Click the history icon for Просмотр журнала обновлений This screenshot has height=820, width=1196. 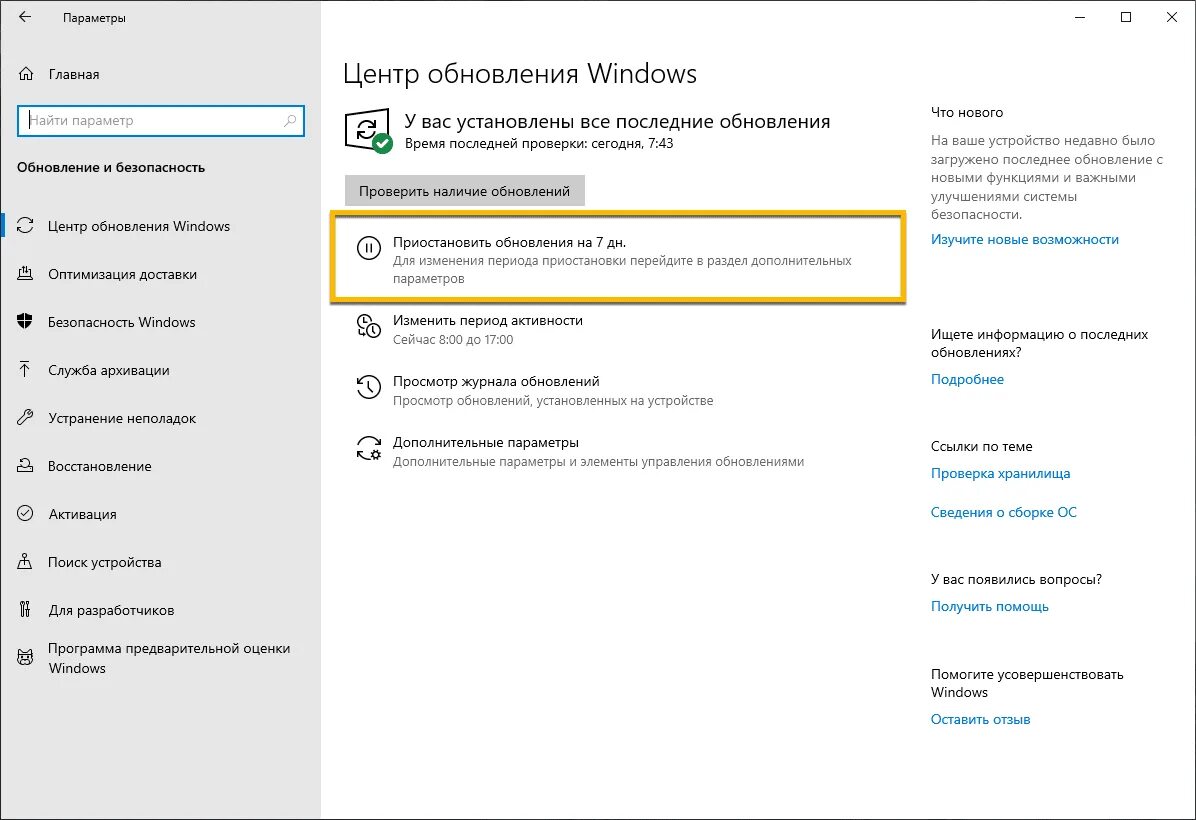click(x=368, y=387)
